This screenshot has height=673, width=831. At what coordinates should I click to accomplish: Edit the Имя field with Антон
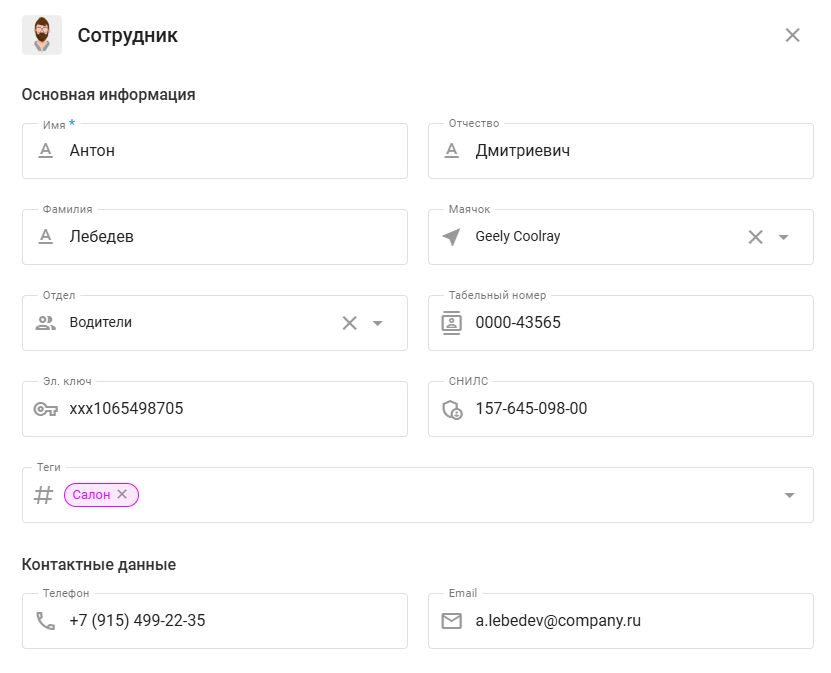[x=230, y=151]
